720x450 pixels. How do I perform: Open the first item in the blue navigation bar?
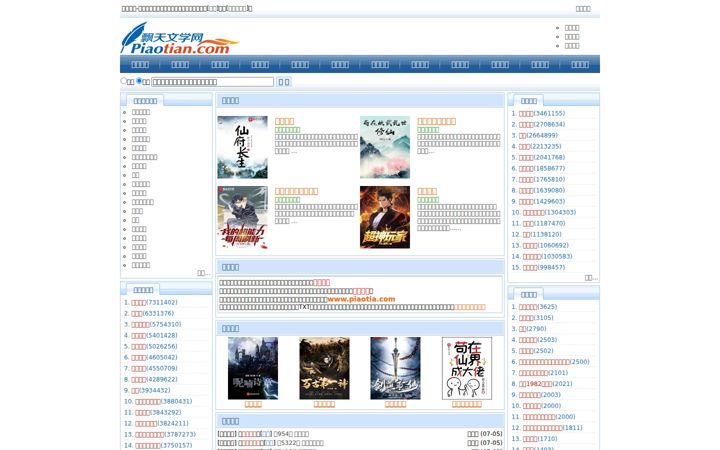[140, 64]
